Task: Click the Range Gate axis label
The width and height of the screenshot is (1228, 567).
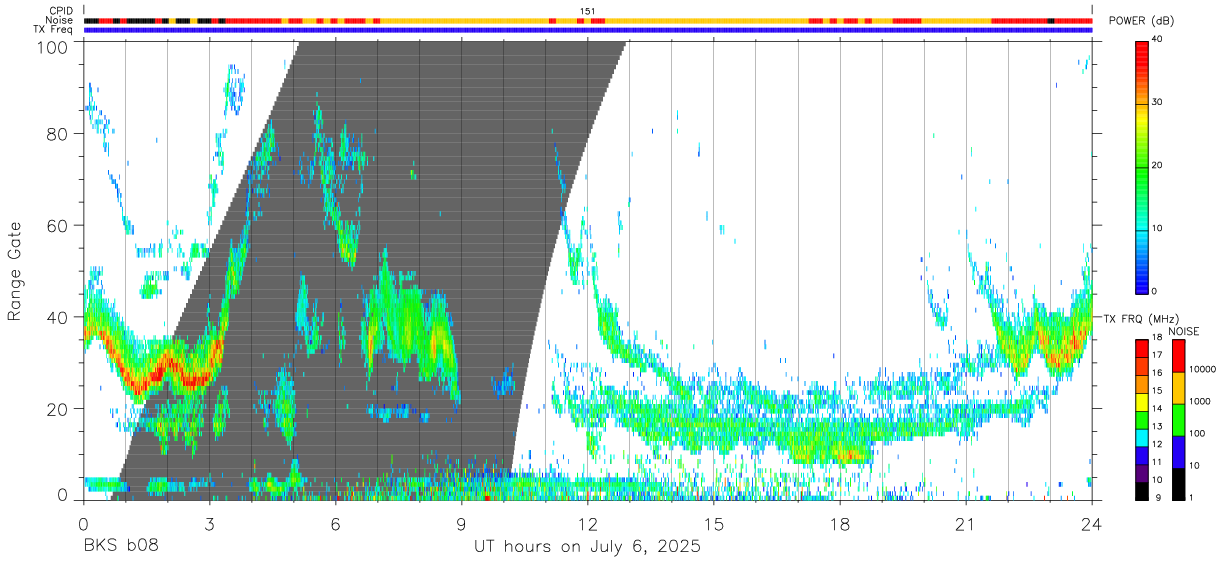Action: (15, 271)
